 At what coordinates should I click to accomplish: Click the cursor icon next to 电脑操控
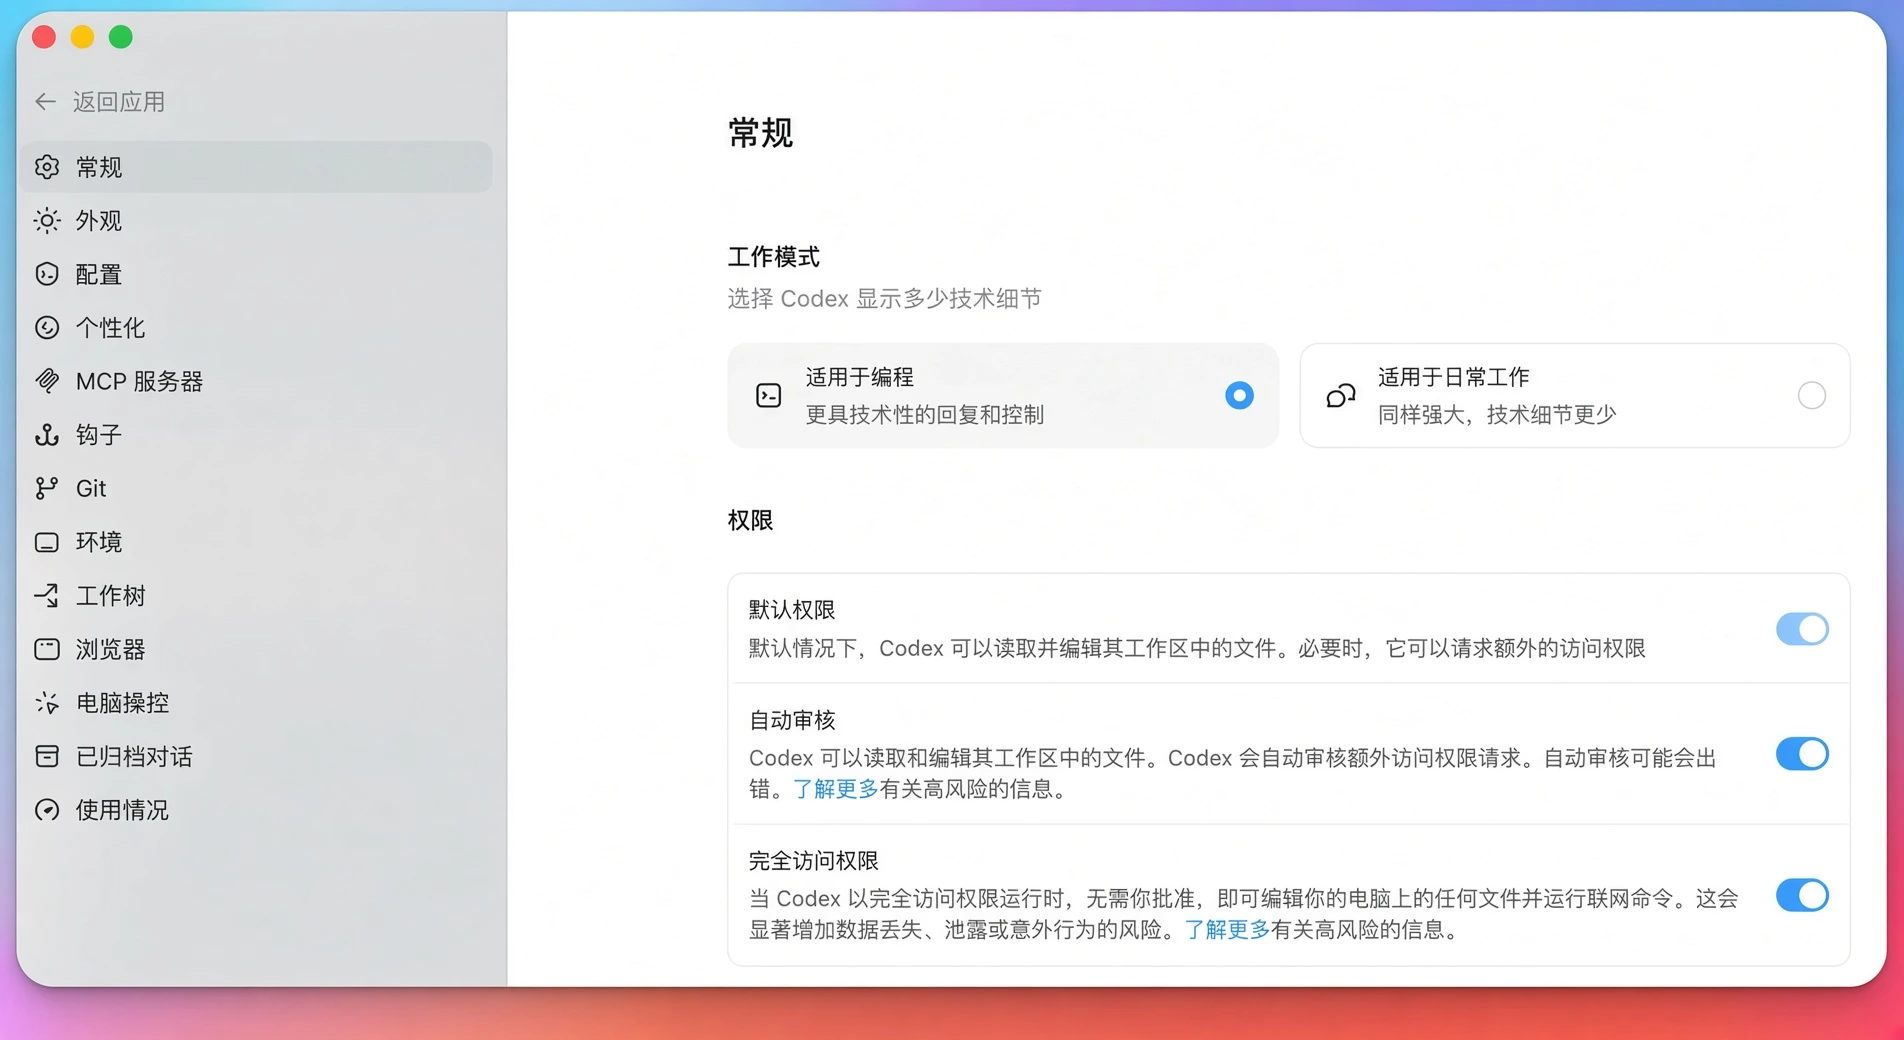(47, 703)
